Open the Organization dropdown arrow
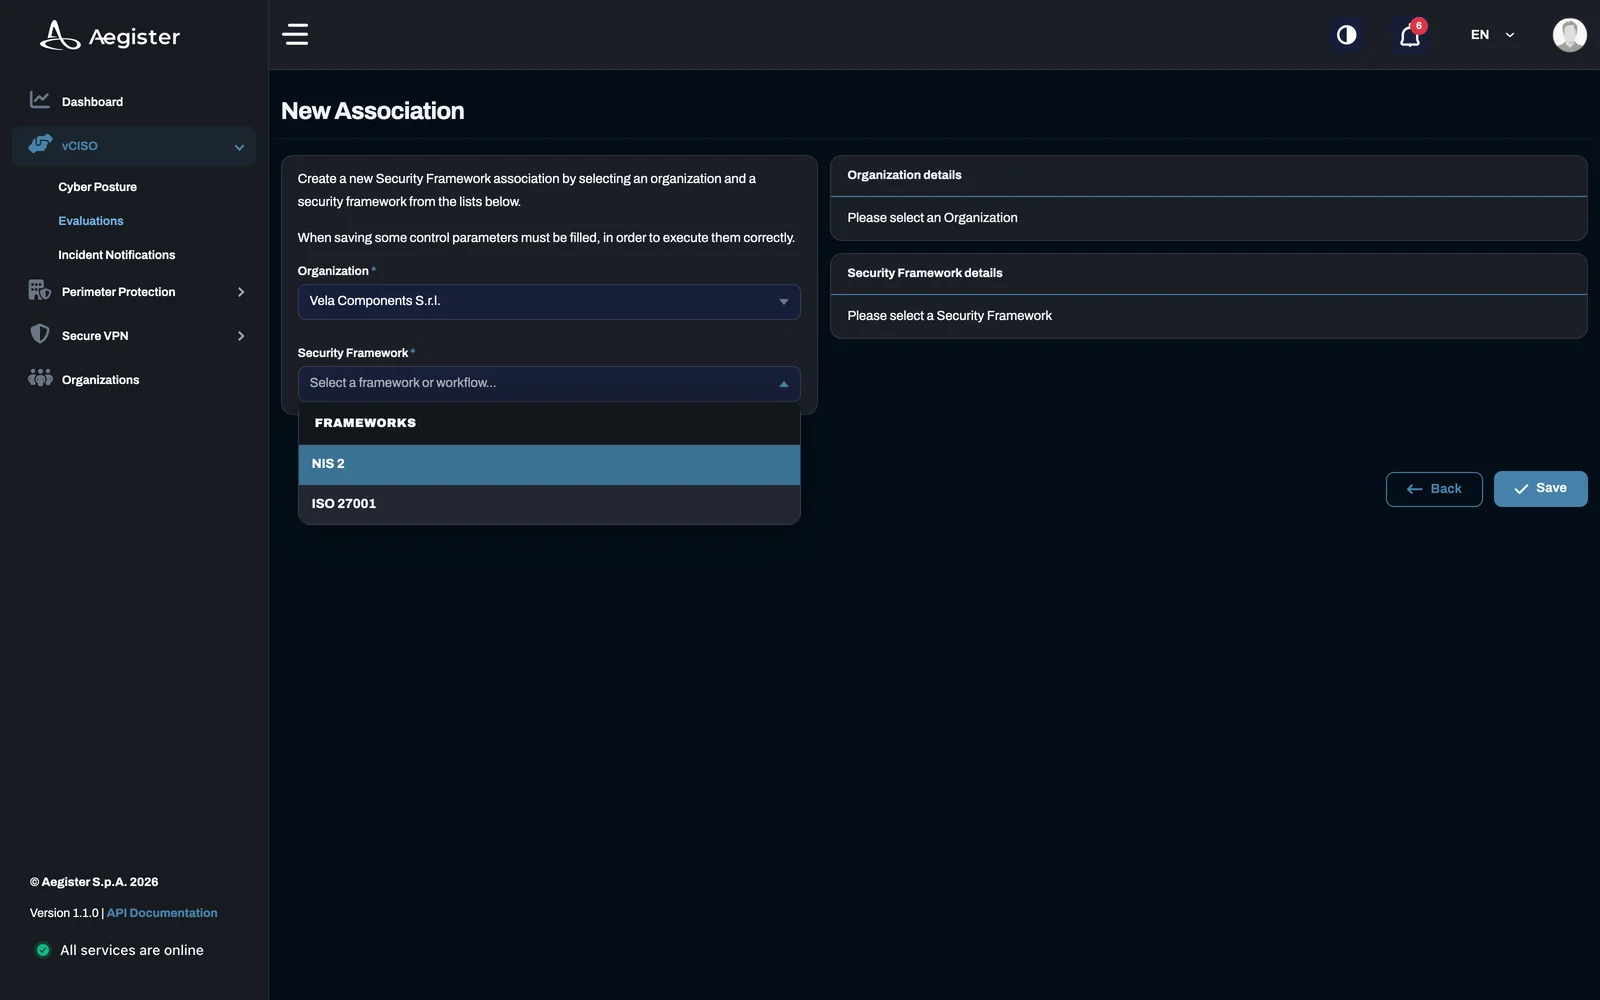1600x1000 pixels. coord(784,302)
